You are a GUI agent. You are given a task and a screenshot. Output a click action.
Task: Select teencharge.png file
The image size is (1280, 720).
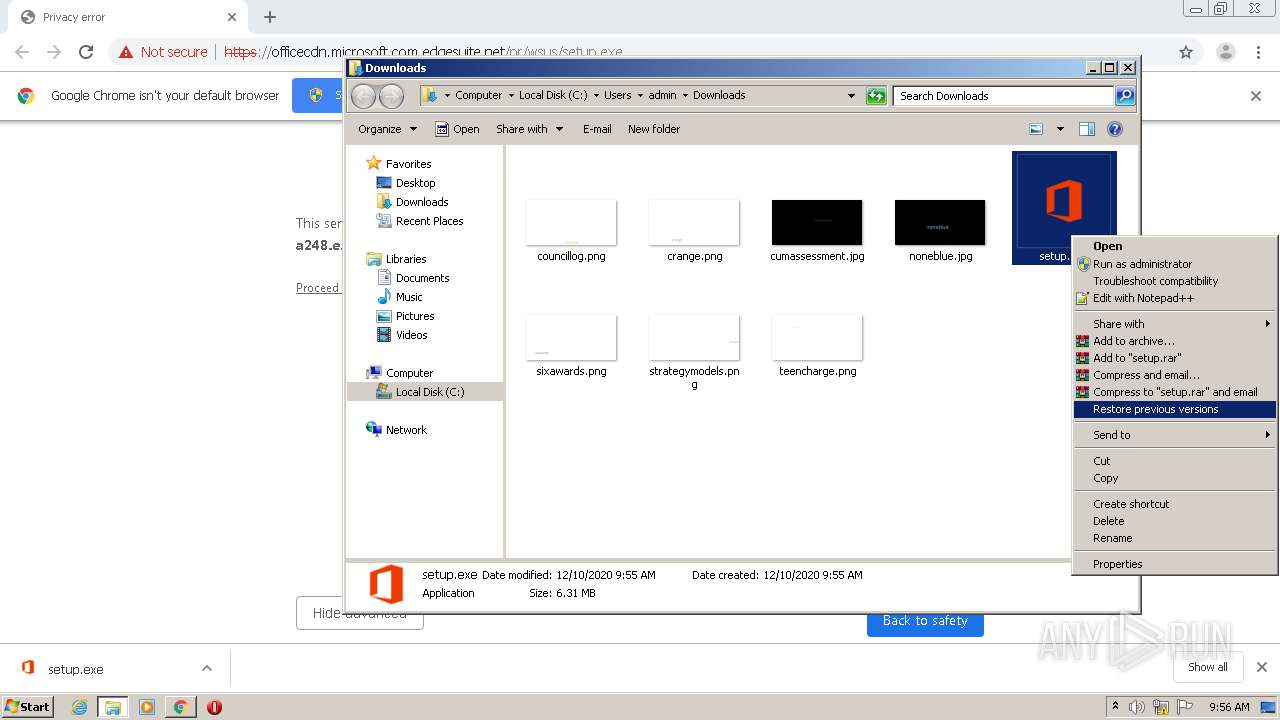[x=817, y=346]
